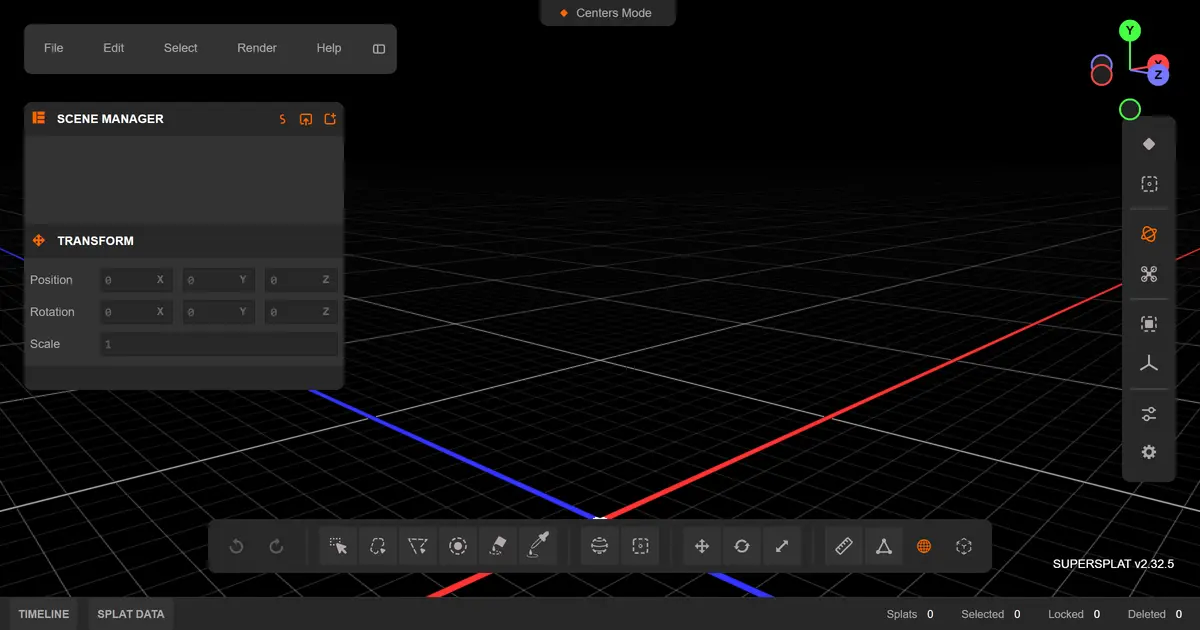Viewport: 1200px width, 630px height.
Task: Toggle the dashed-square bound icon in right toolbar
Action: [1149, 184]
